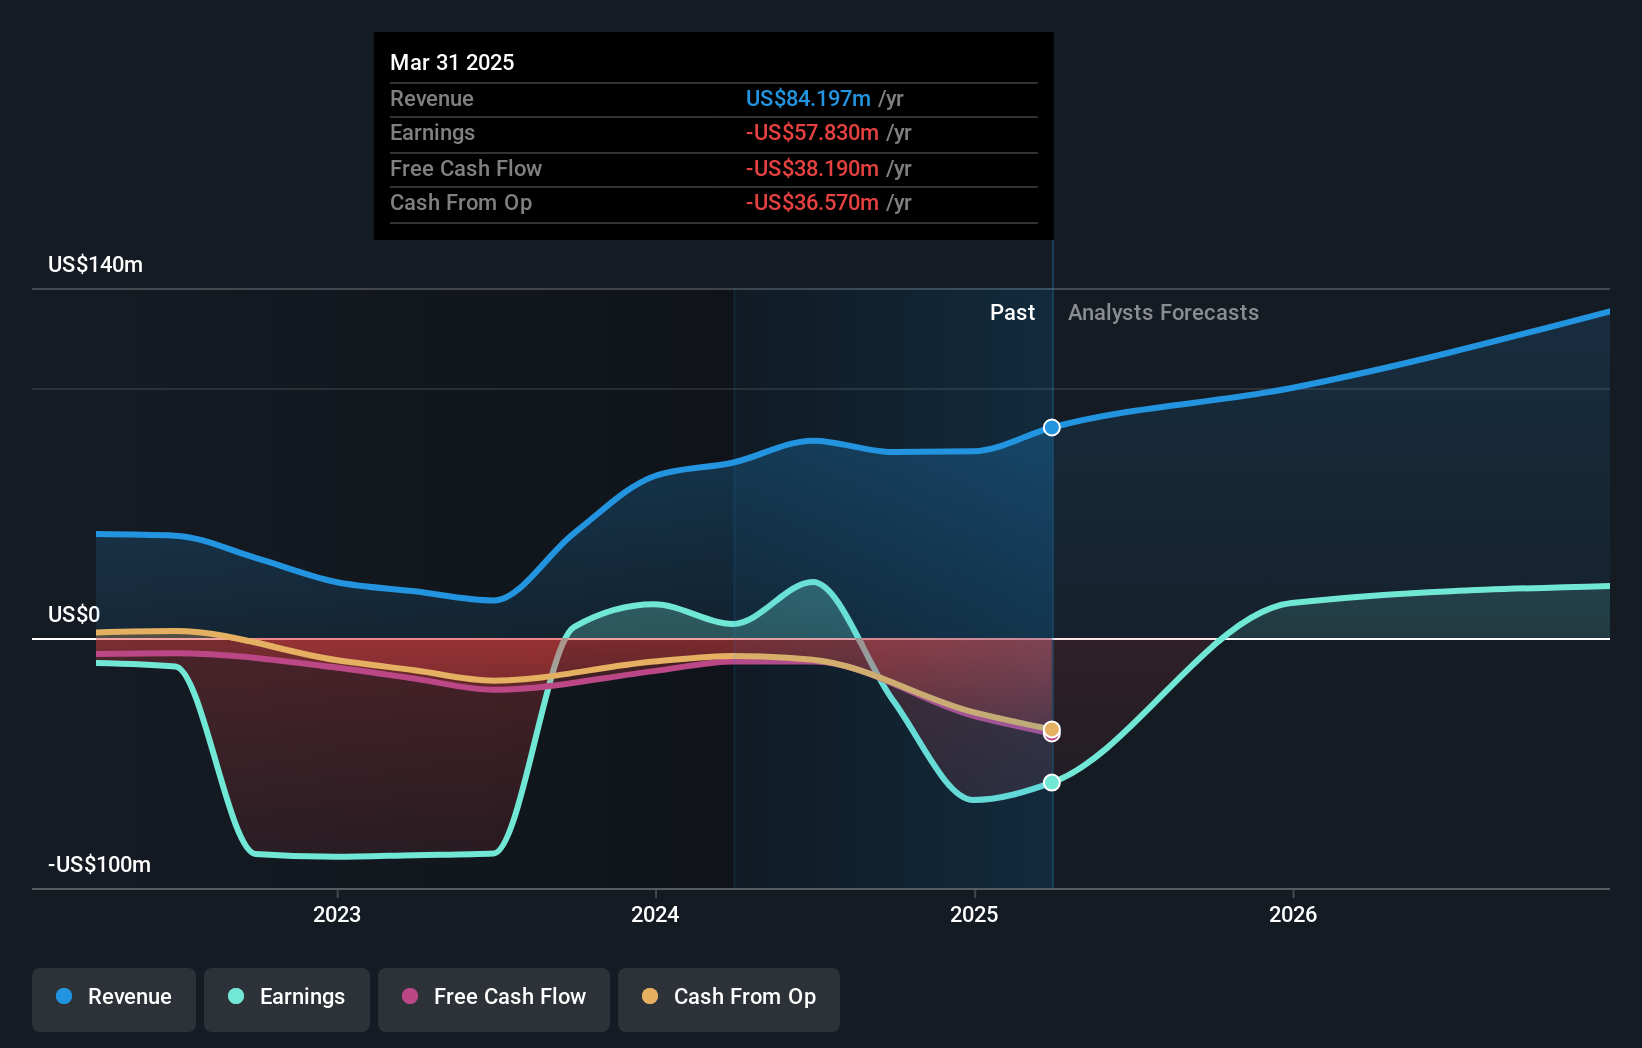Click the teal Earnings dot in legend
1642x1048 pixels.
[x=236, y=996]
